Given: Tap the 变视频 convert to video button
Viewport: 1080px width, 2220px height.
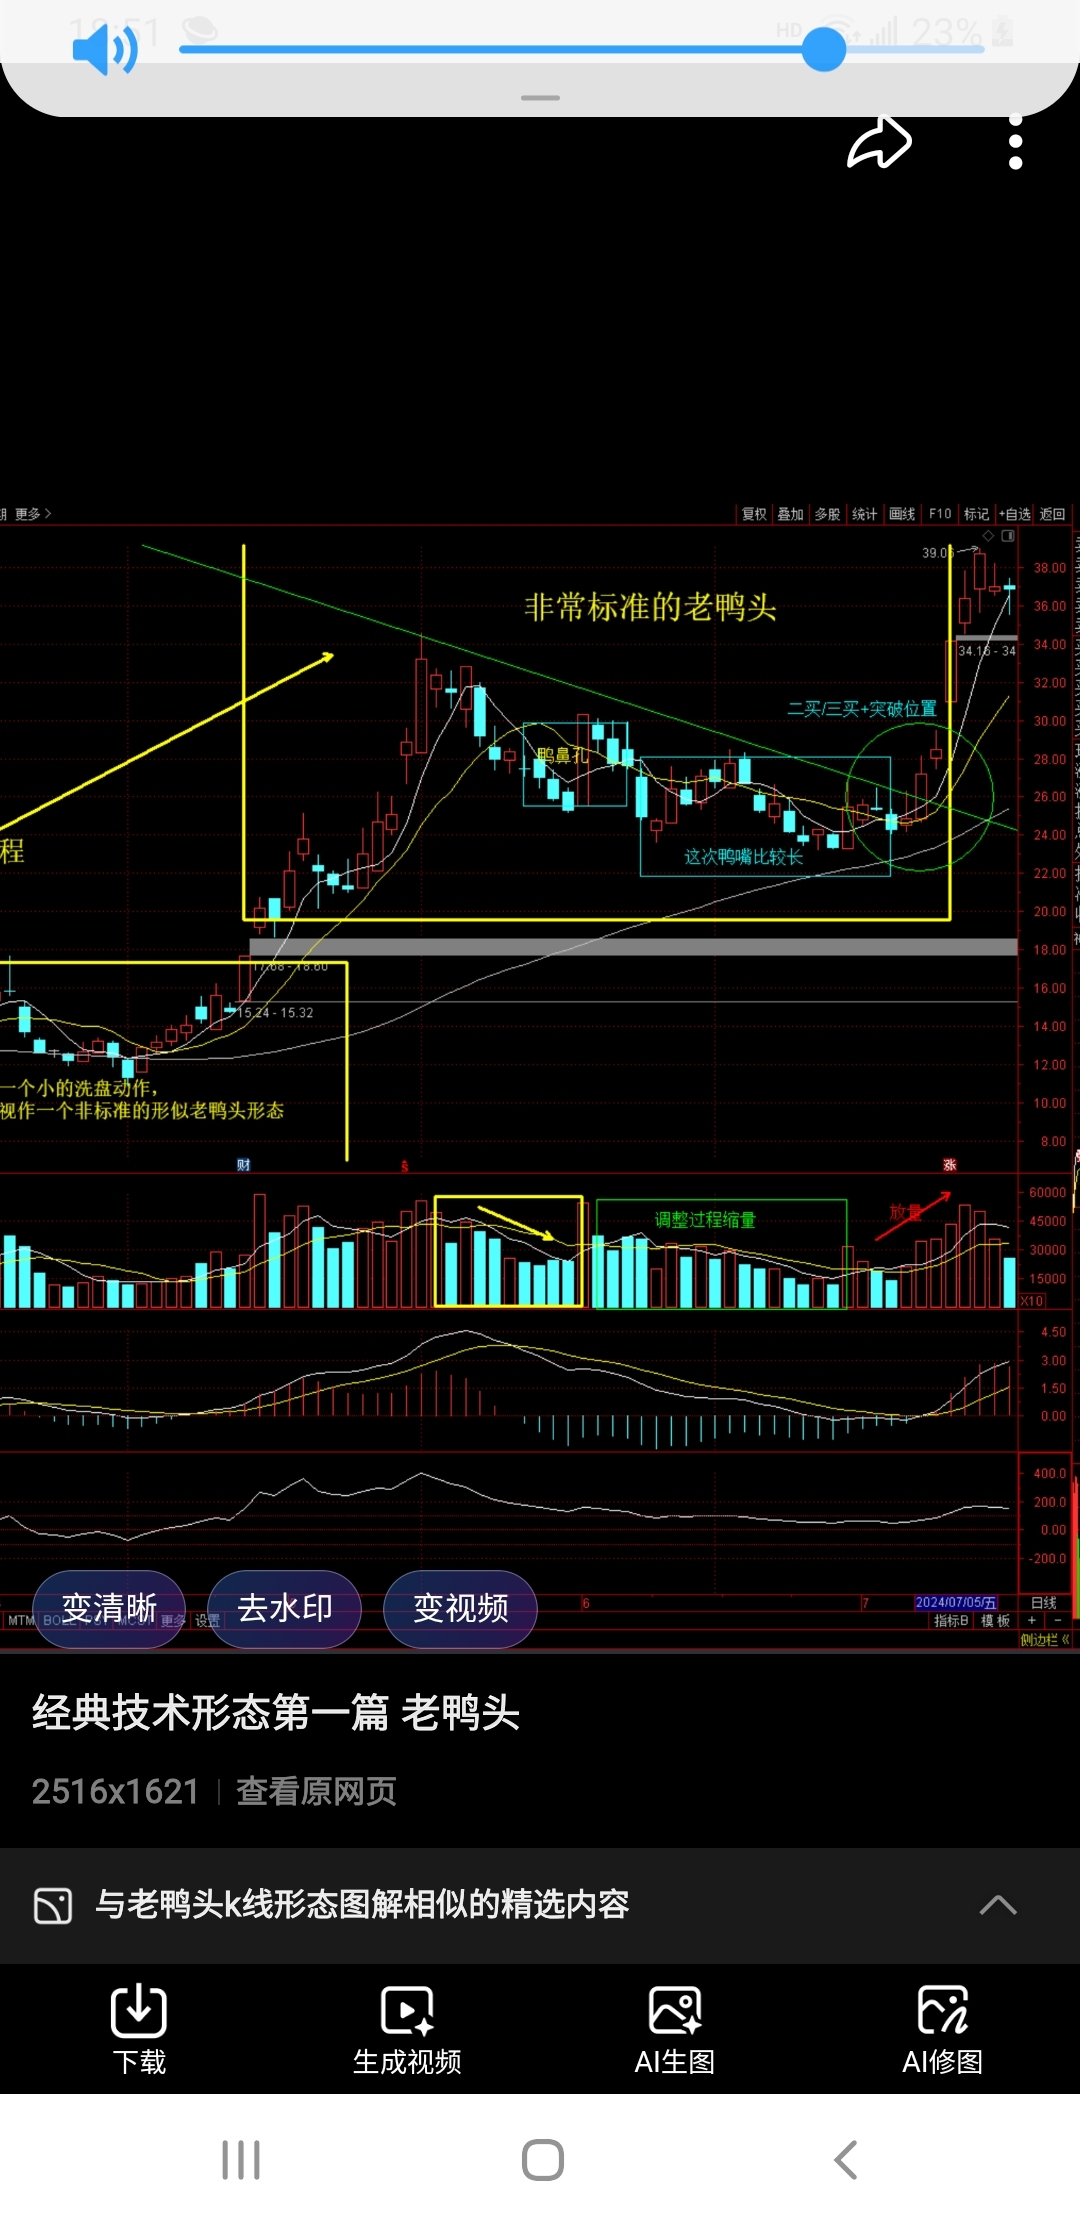Looking at the screenshot, I should [461, 1608].
